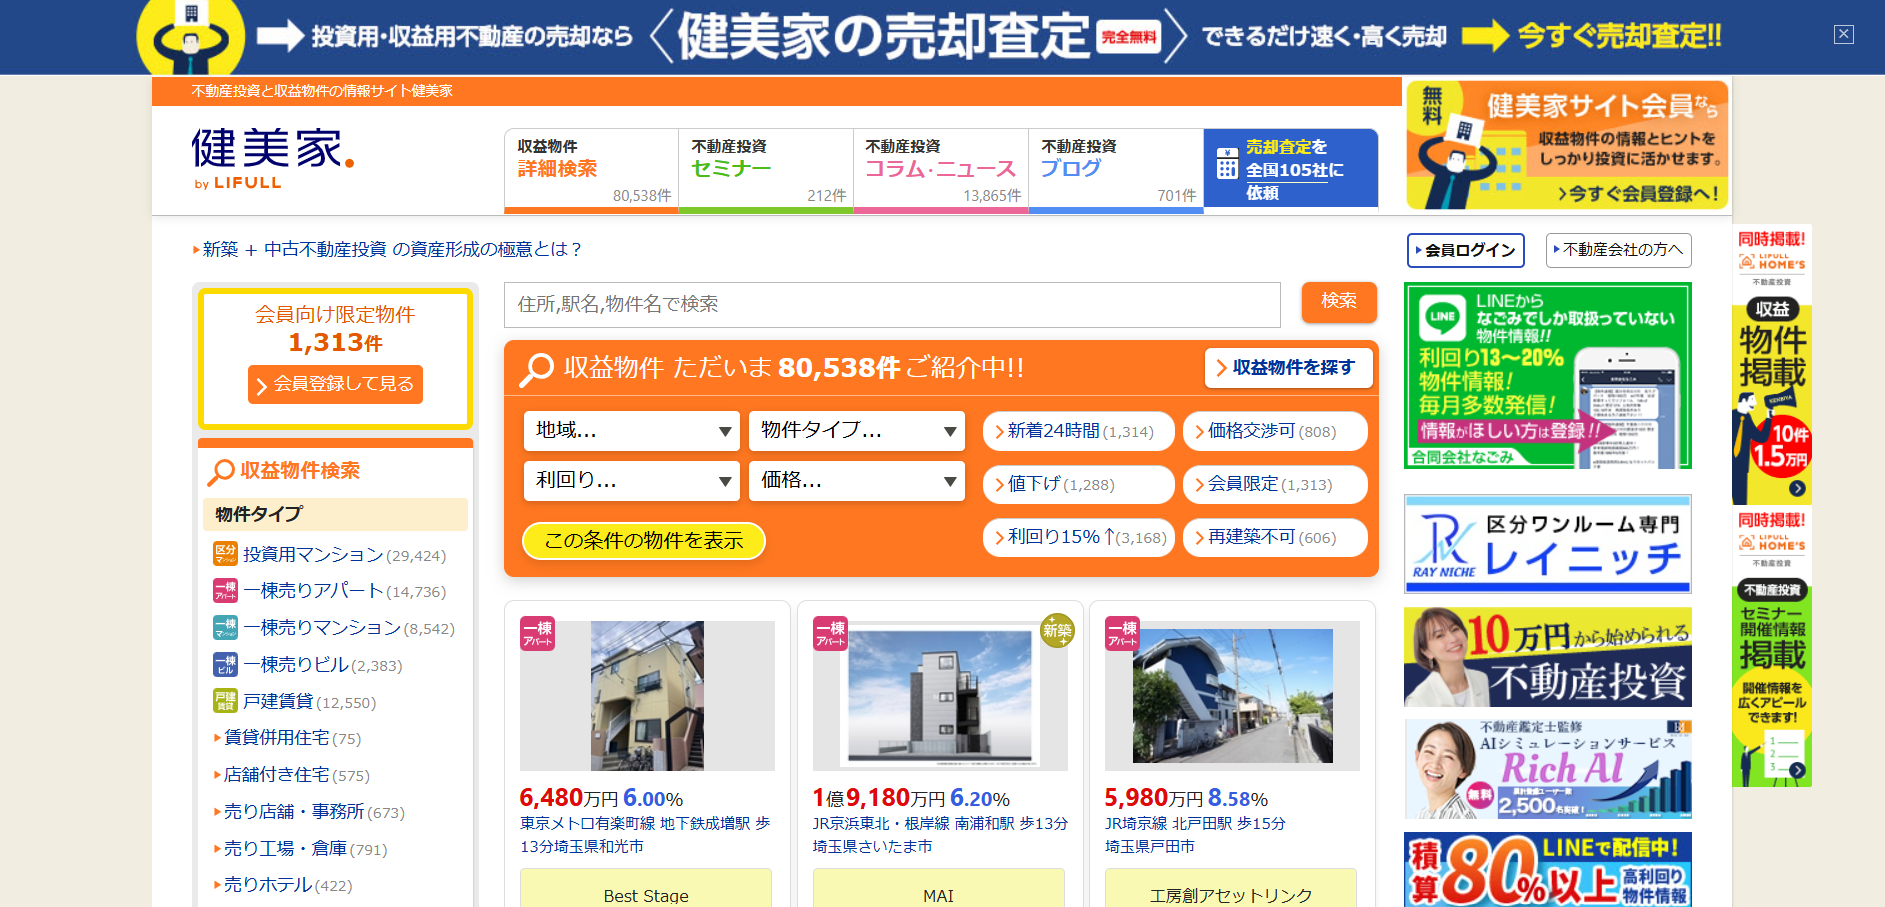Click 収益物件を探す button

(x=1288, y=368)
